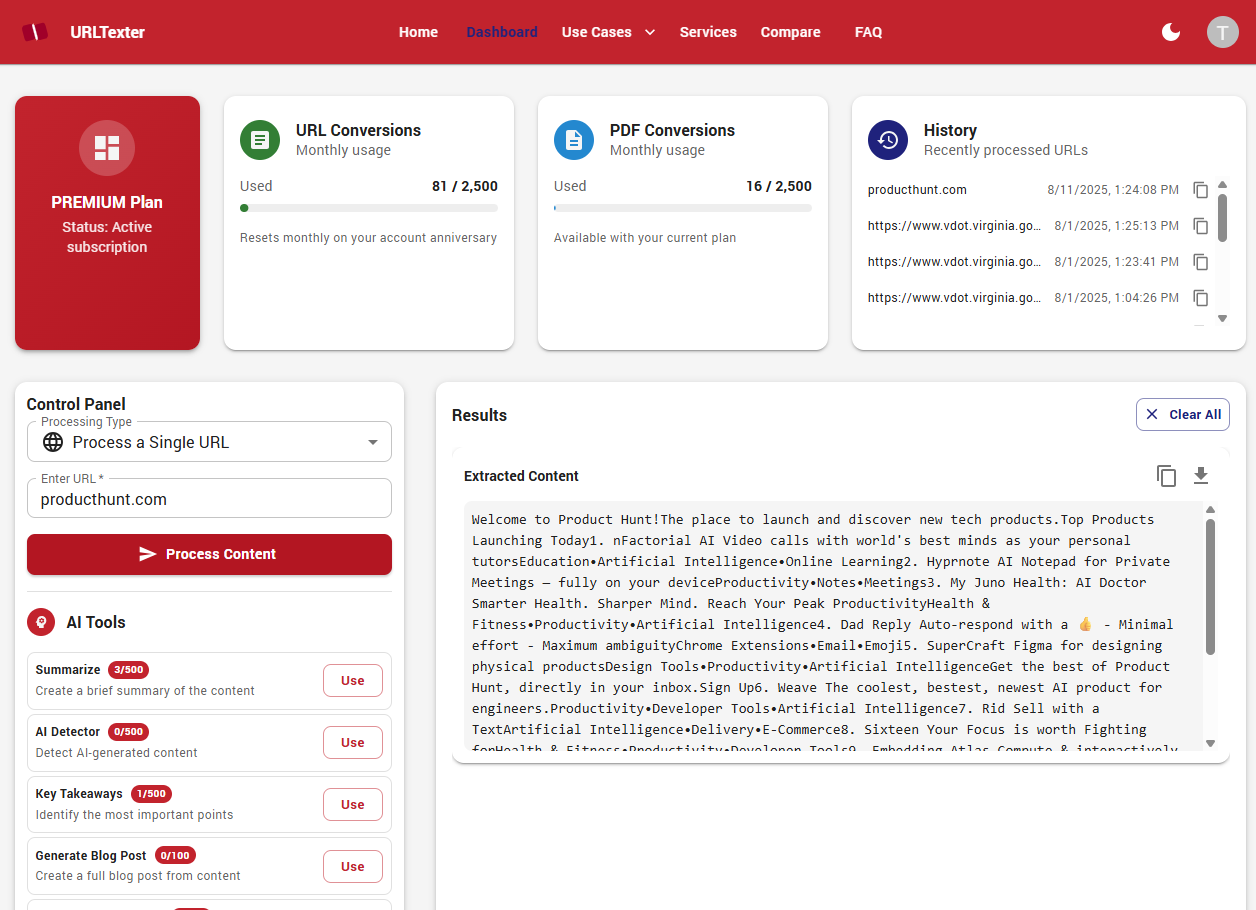Viewport: 1256px width, 910px height.
Task: Click the History list scrollbar
Action: [1222, 217]
